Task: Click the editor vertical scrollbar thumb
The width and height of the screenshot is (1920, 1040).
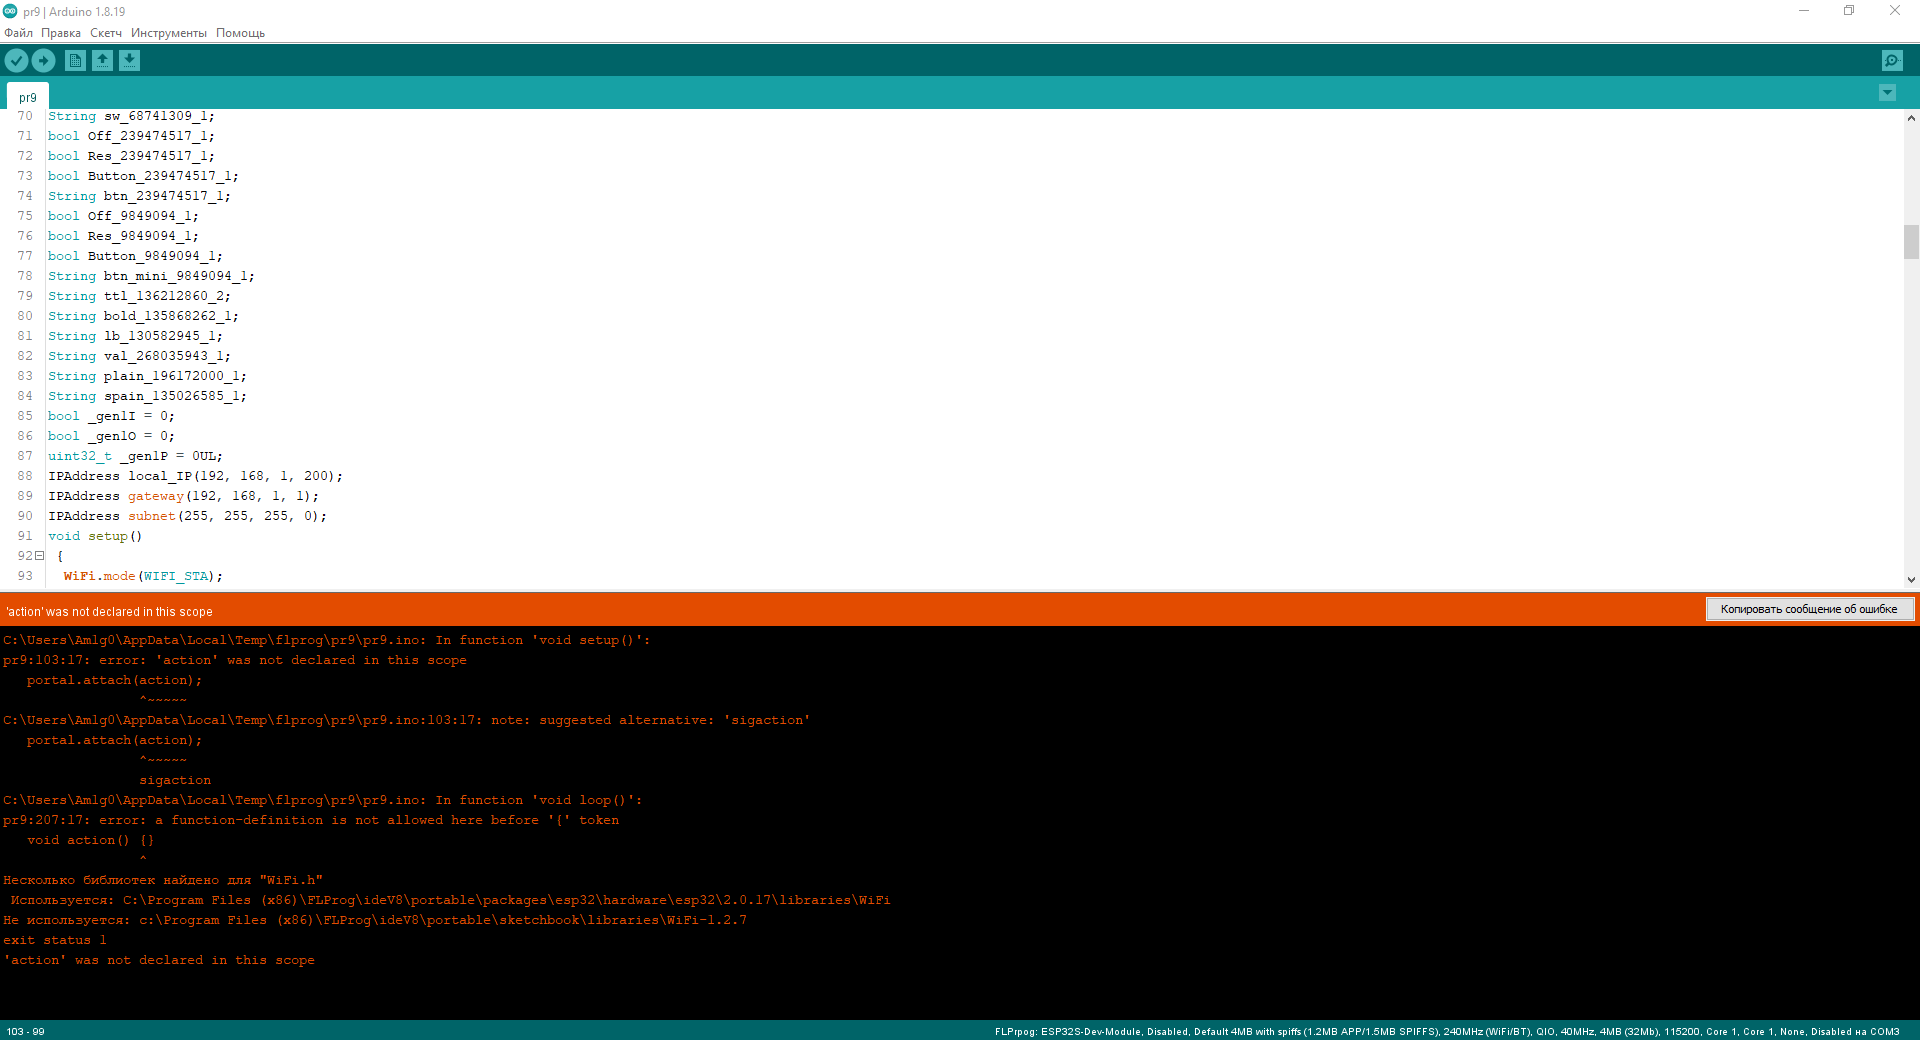Action: pyautogui.click(x=1911, y=242)
